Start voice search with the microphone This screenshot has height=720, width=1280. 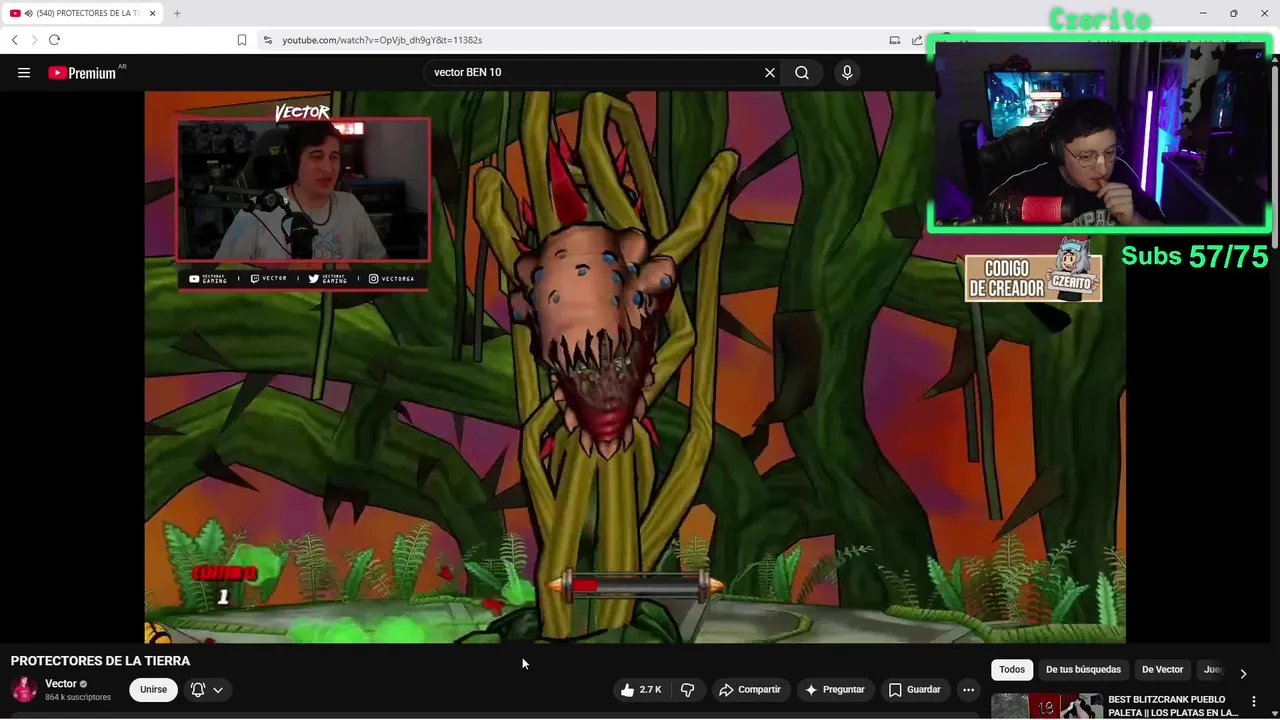click(847, 72)
